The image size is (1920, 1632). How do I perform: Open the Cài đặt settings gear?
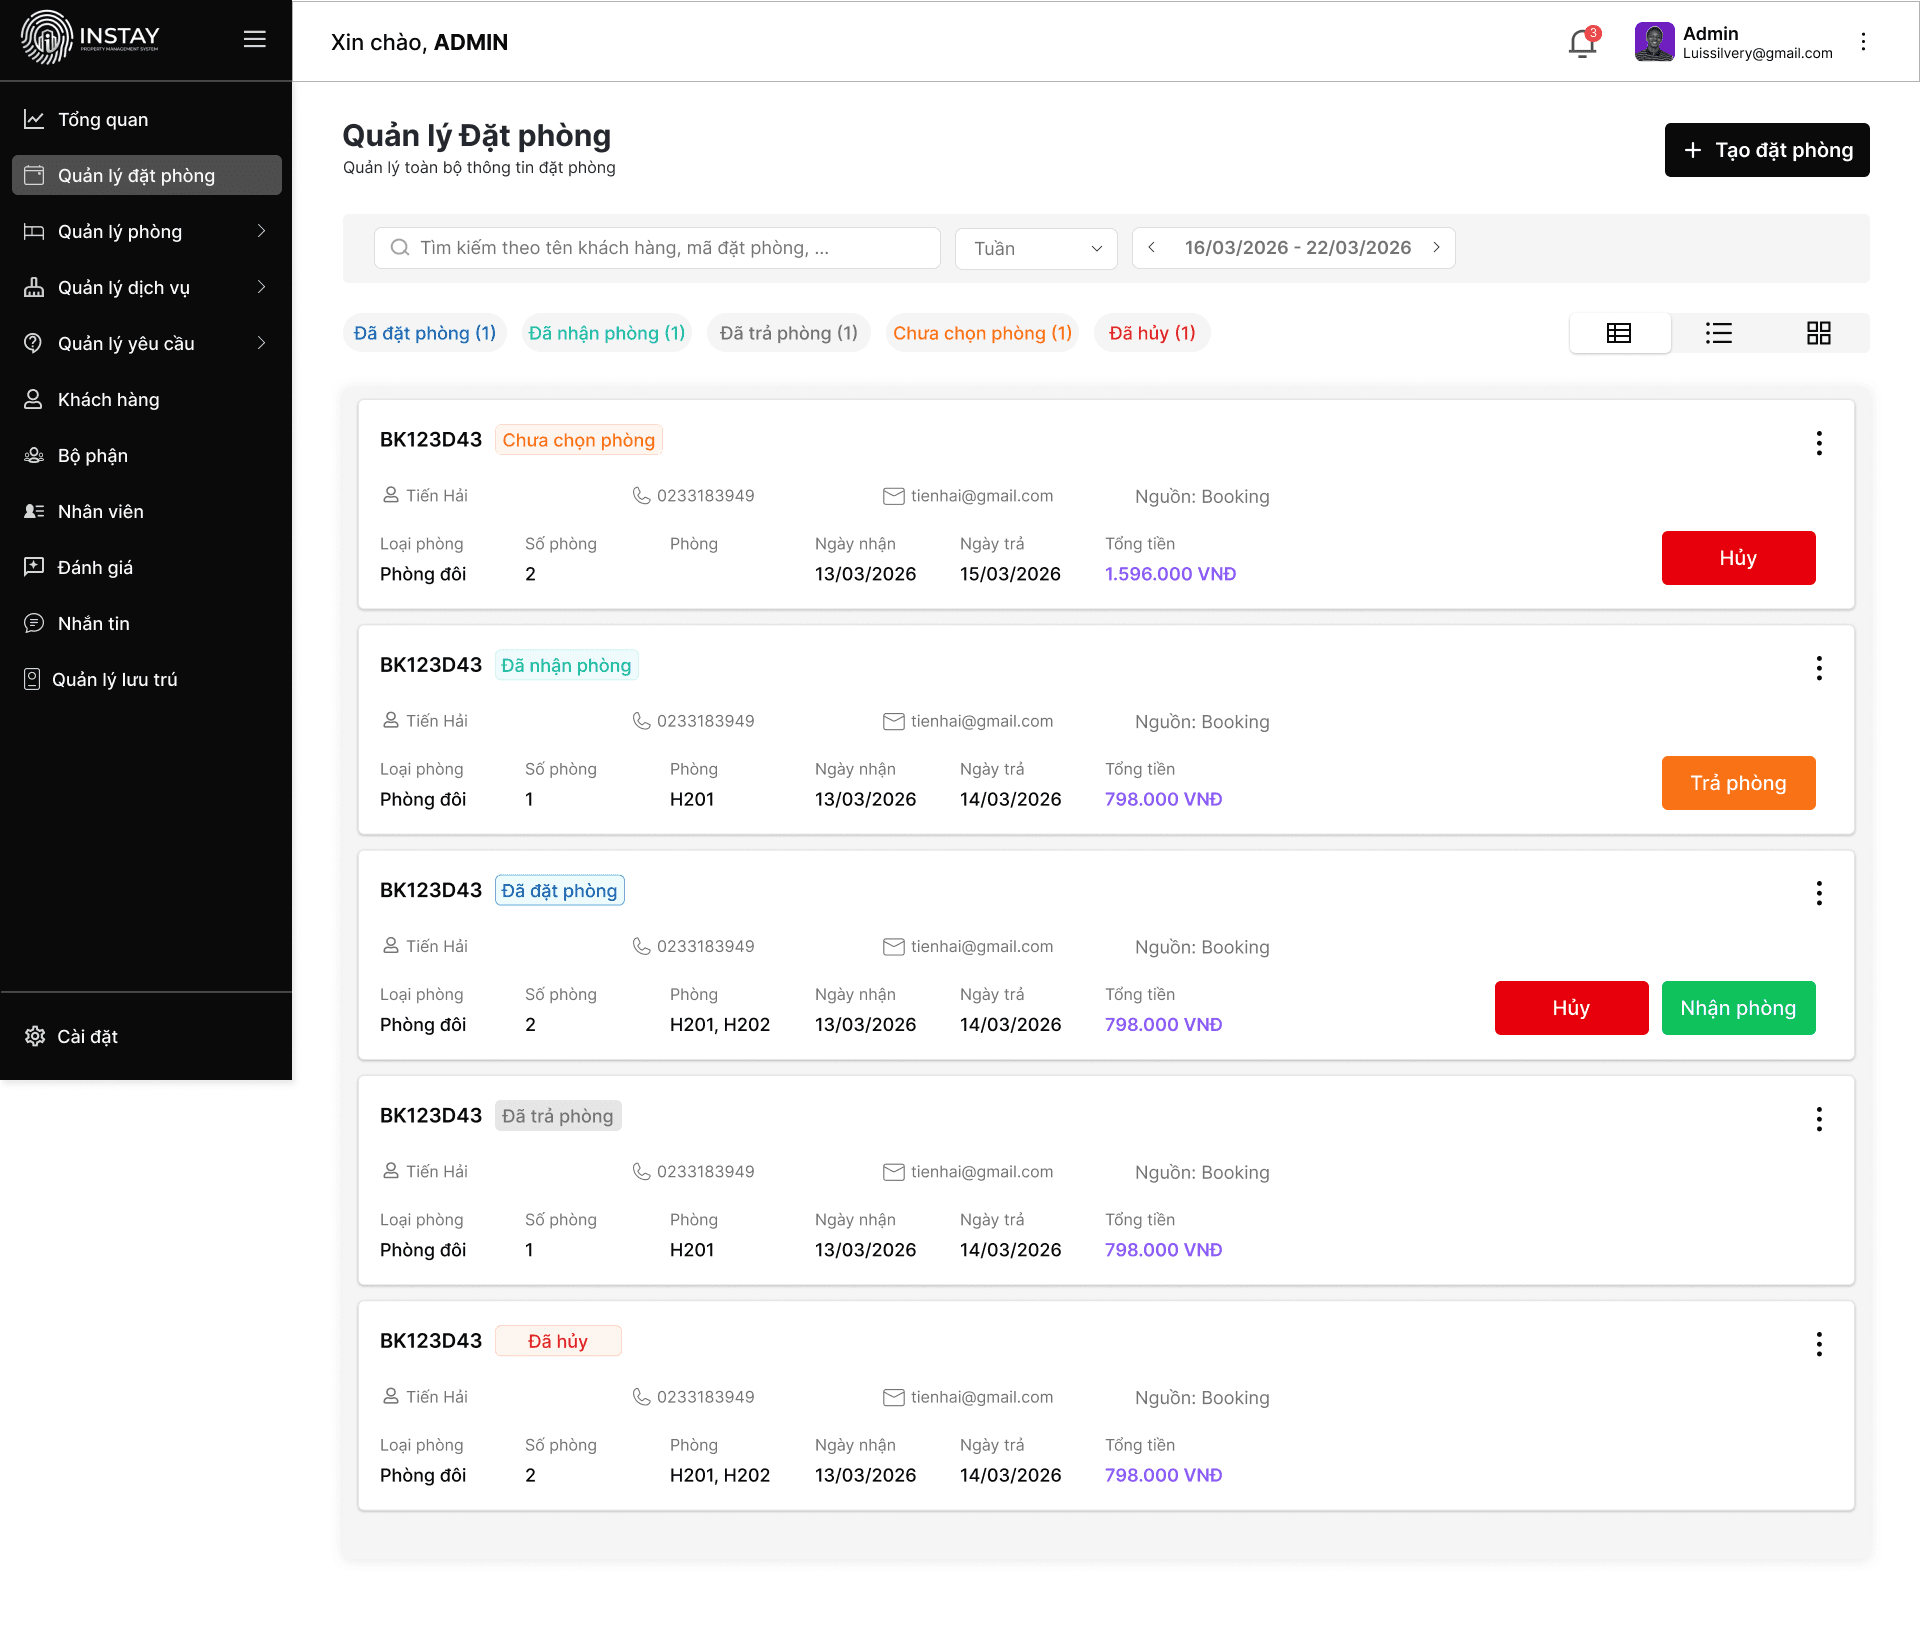(35, 1036)
